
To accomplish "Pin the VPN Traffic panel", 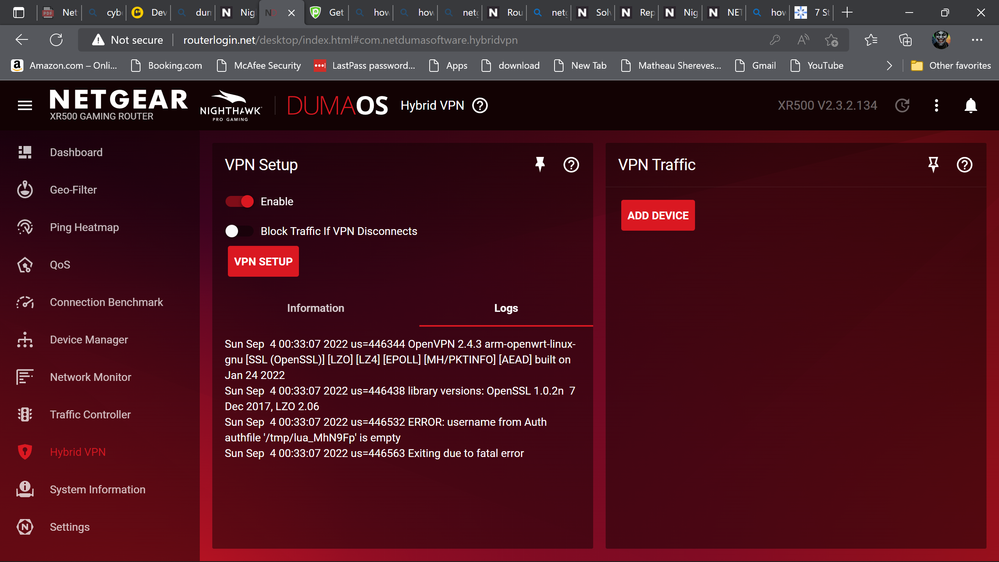I will click(x=933, y=165).
